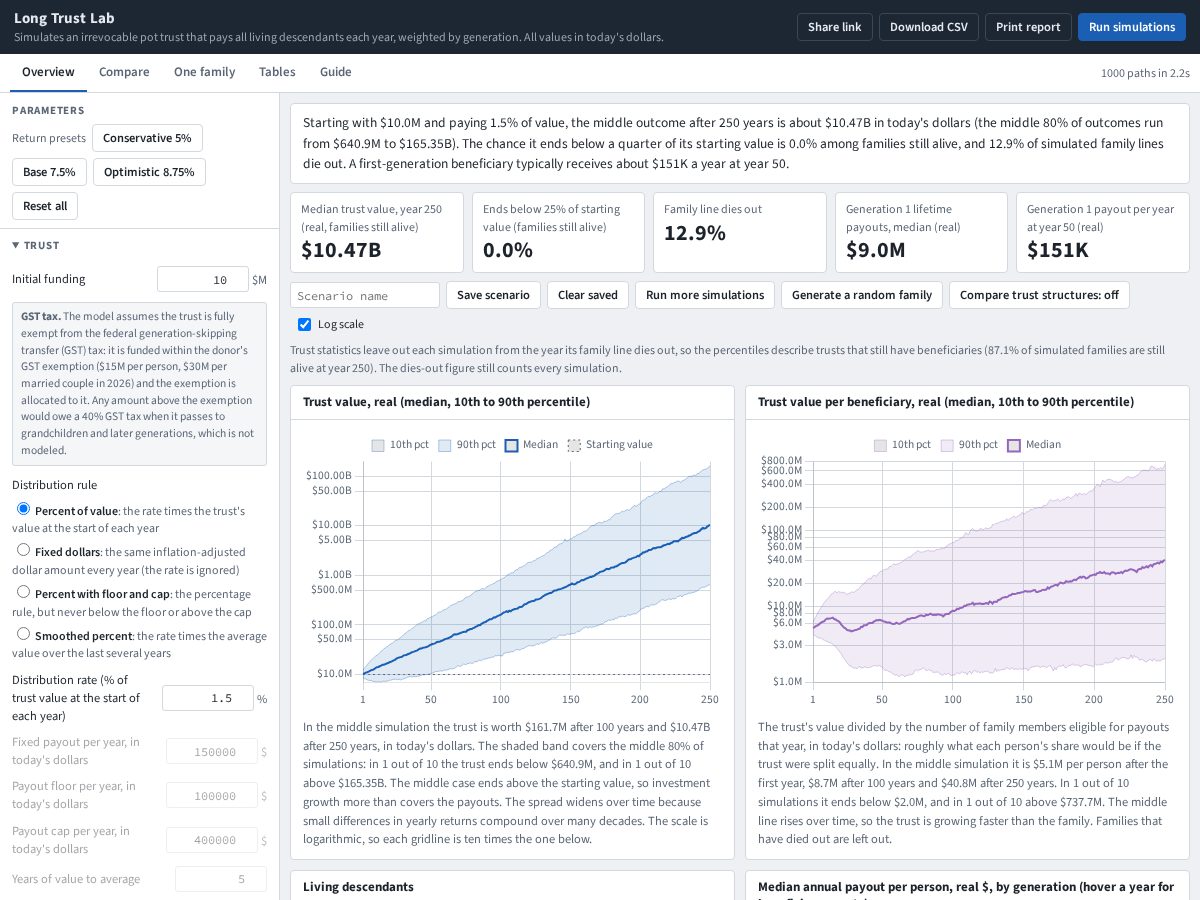Open the Guide tab

click(x=336, y=72)
